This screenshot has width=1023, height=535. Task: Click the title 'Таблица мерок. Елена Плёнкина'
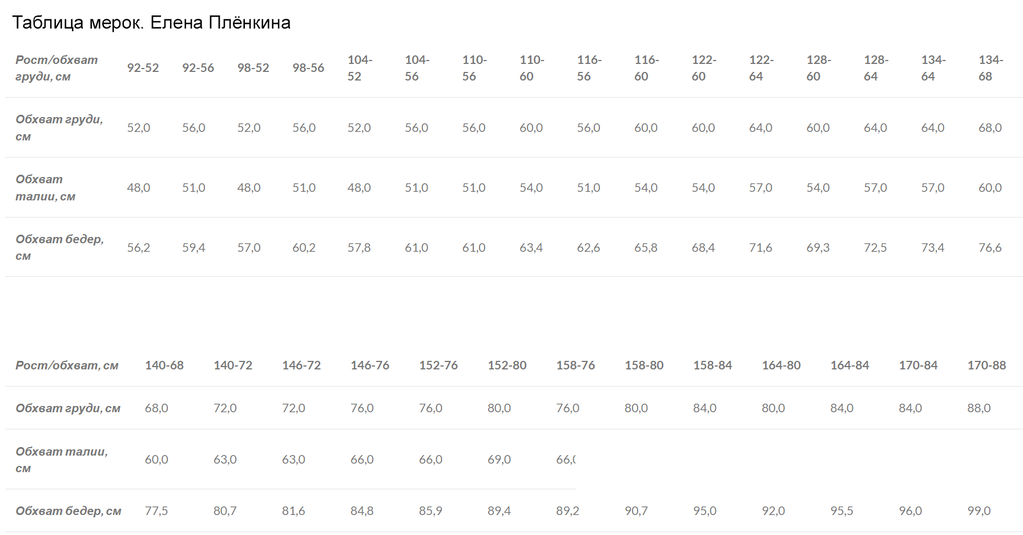click(x=151, y=23)
